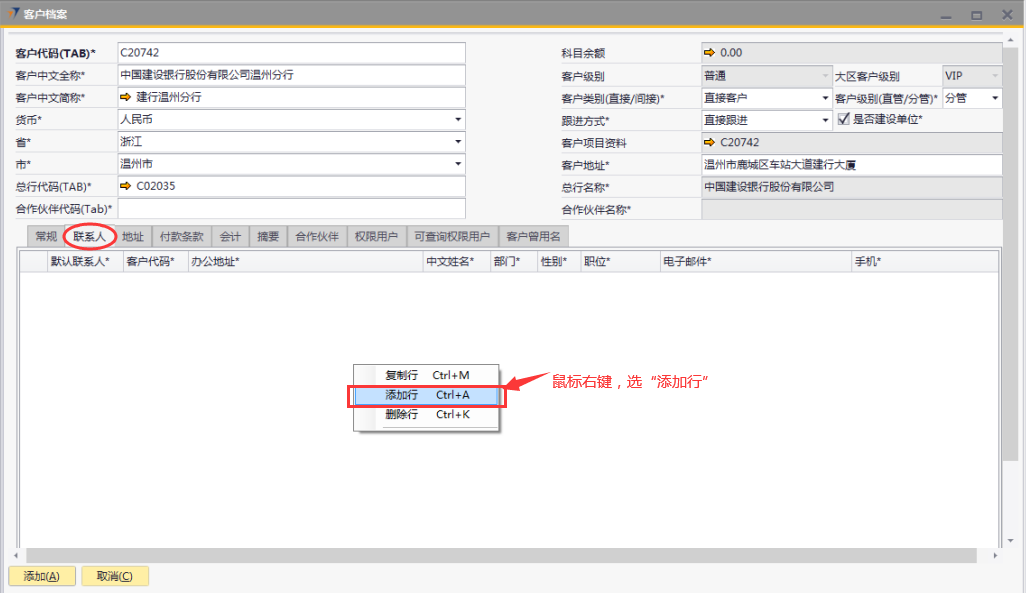Click the orange arrow next to 总行代码 C02035
The height and width of the screenshot is (593, 1026).
click(126, 186)
